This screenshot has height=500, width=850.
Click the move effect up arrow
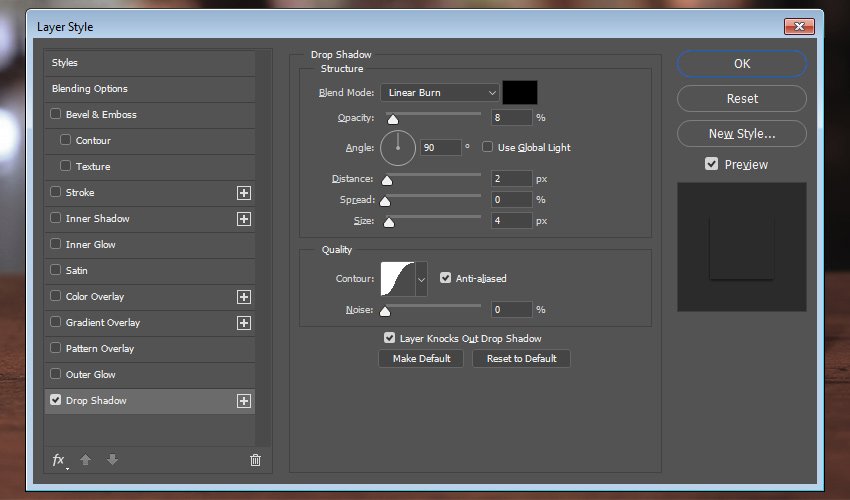point(85,460)
